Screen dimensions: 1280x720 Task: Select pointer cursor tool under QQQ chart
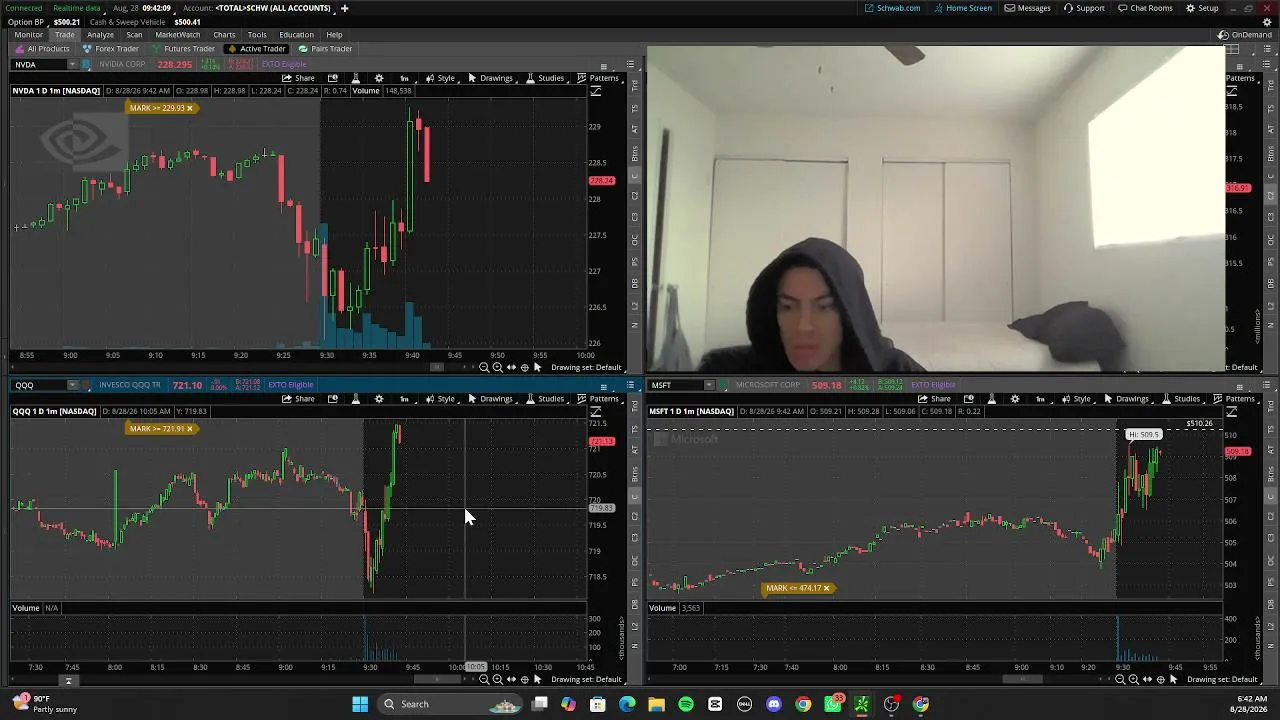538,679
